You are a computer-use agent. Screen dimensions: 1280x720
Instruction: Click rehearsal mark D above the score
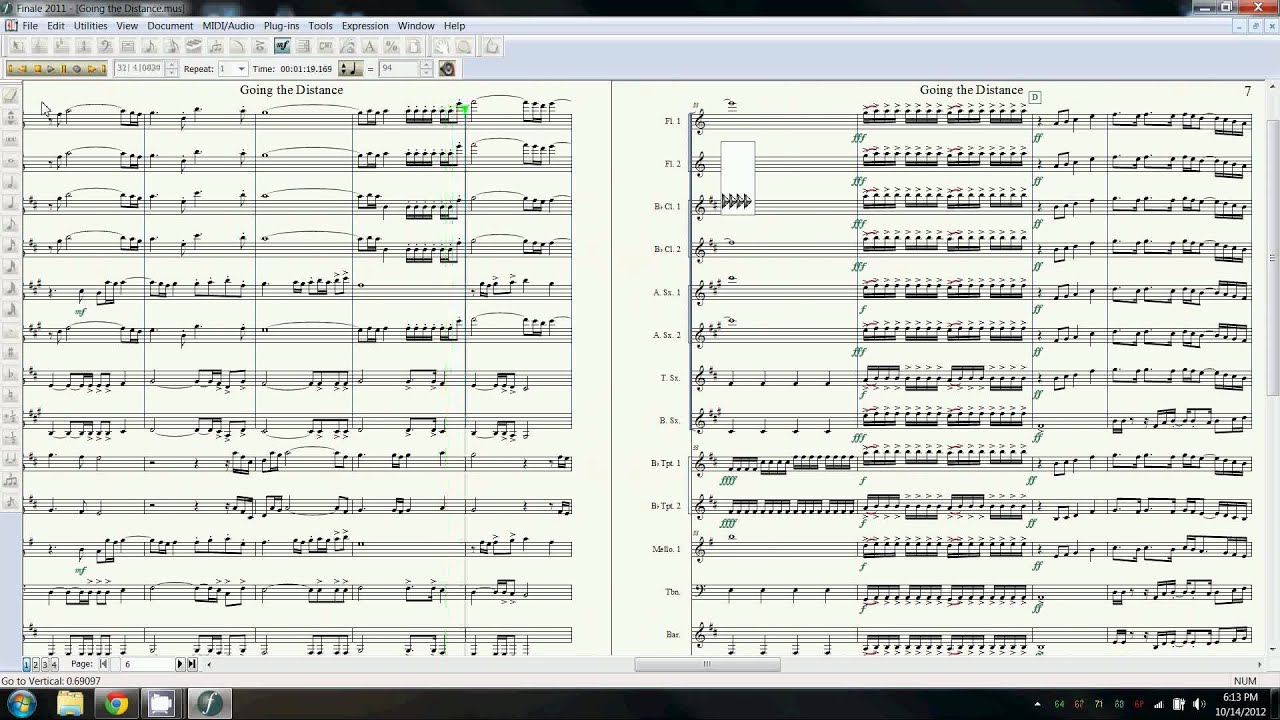tap(1035, 97)
